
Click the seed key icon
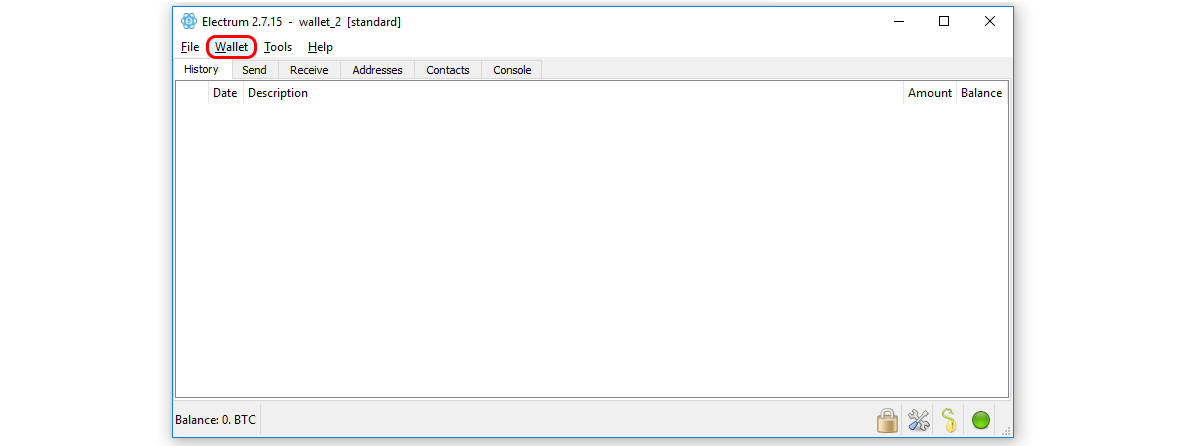tap(950, 420)
